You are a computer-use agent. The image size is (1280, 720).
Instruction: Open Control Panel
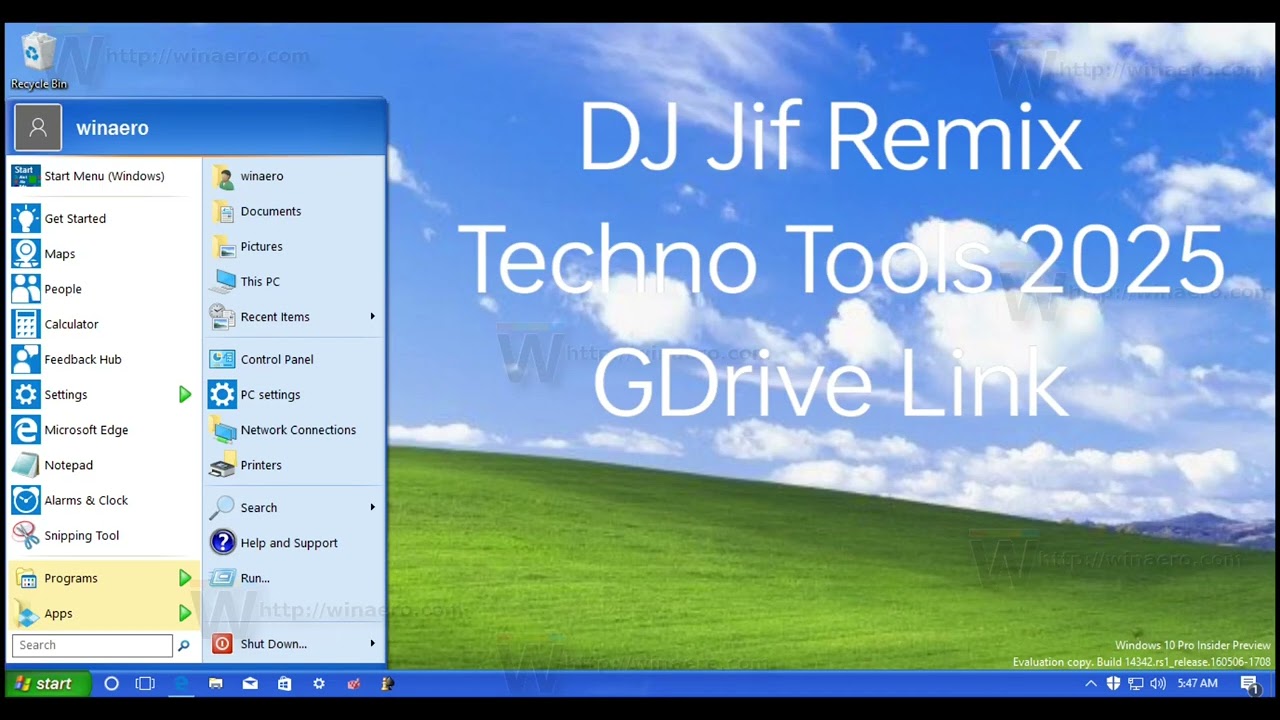[294, 359]
